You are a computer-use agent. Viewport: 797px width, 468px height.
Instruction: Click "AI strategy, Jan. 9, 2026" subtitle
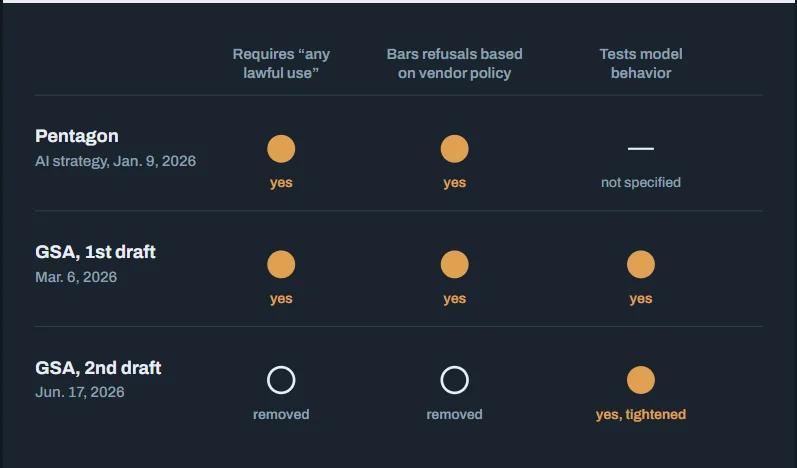(x=115, y=161)
